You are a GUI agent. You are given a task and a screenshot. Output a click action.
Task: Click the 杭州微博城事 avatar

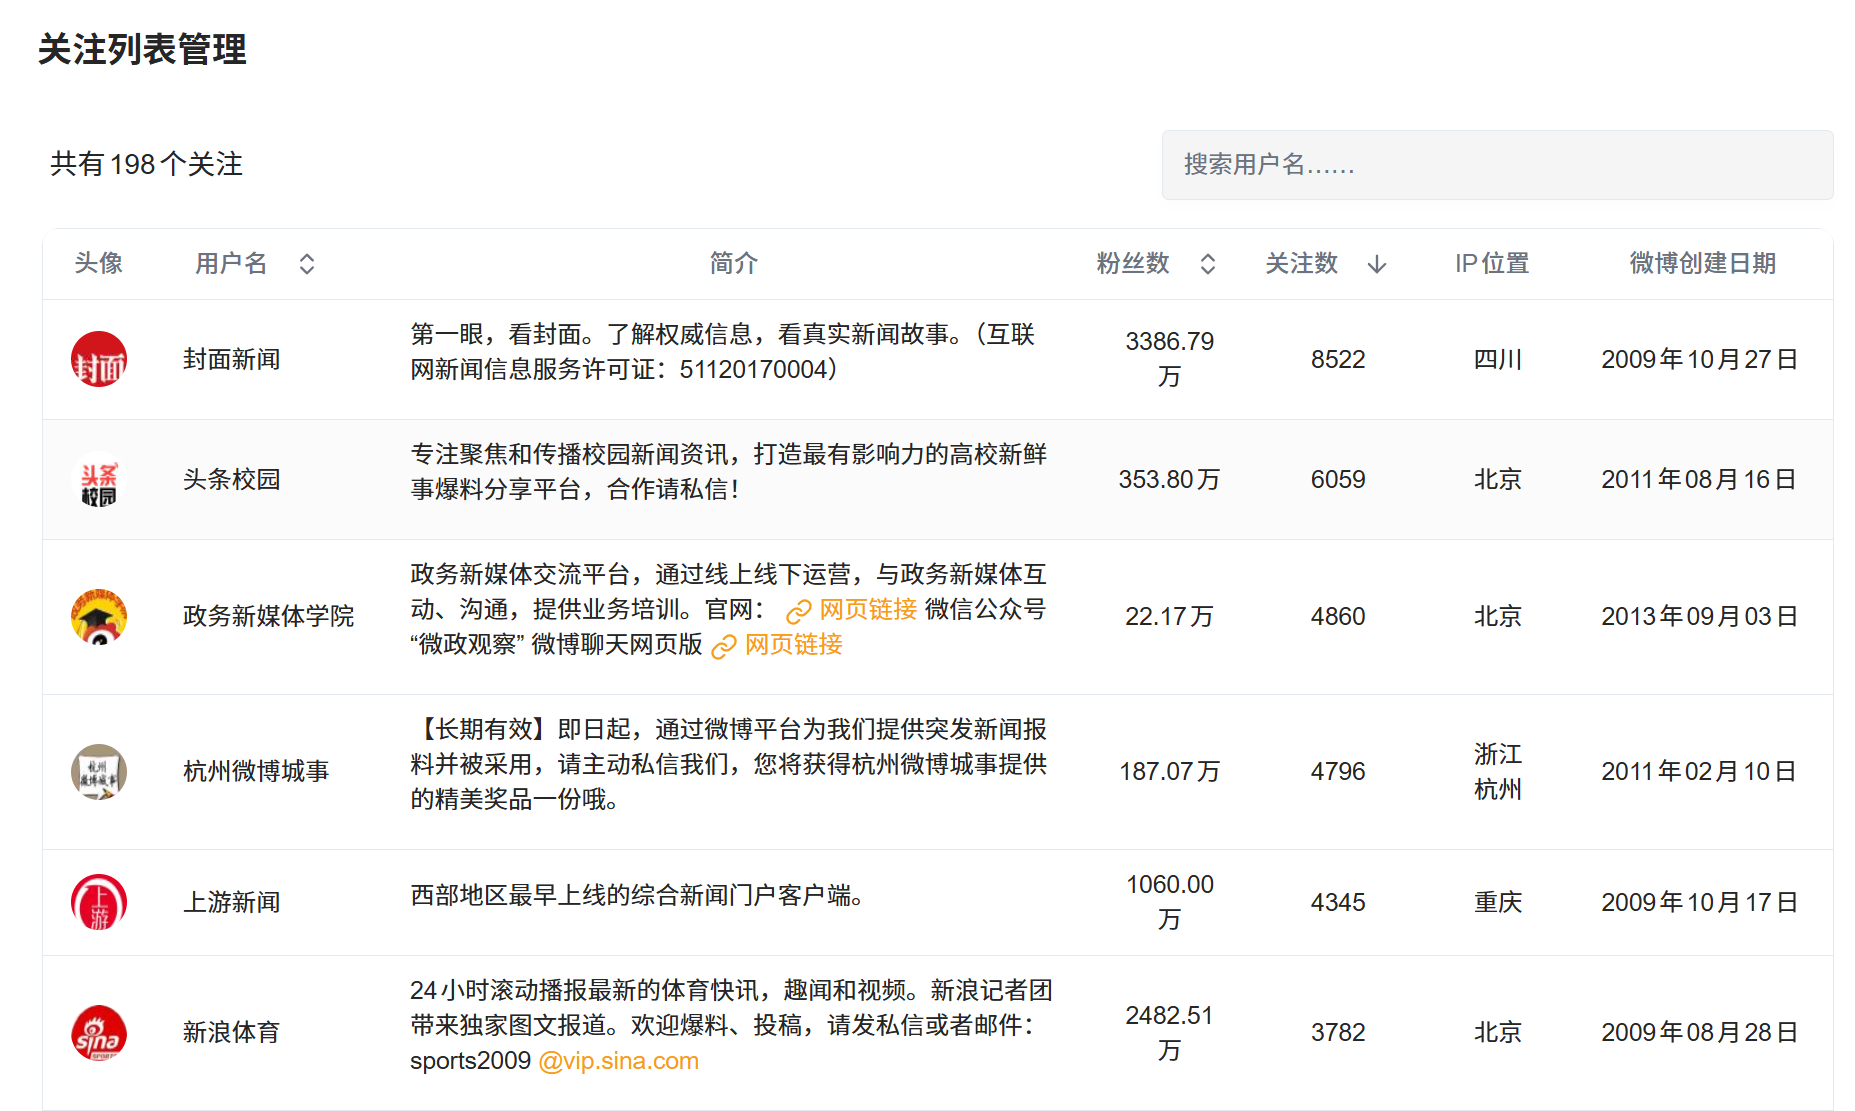(99, 771)
